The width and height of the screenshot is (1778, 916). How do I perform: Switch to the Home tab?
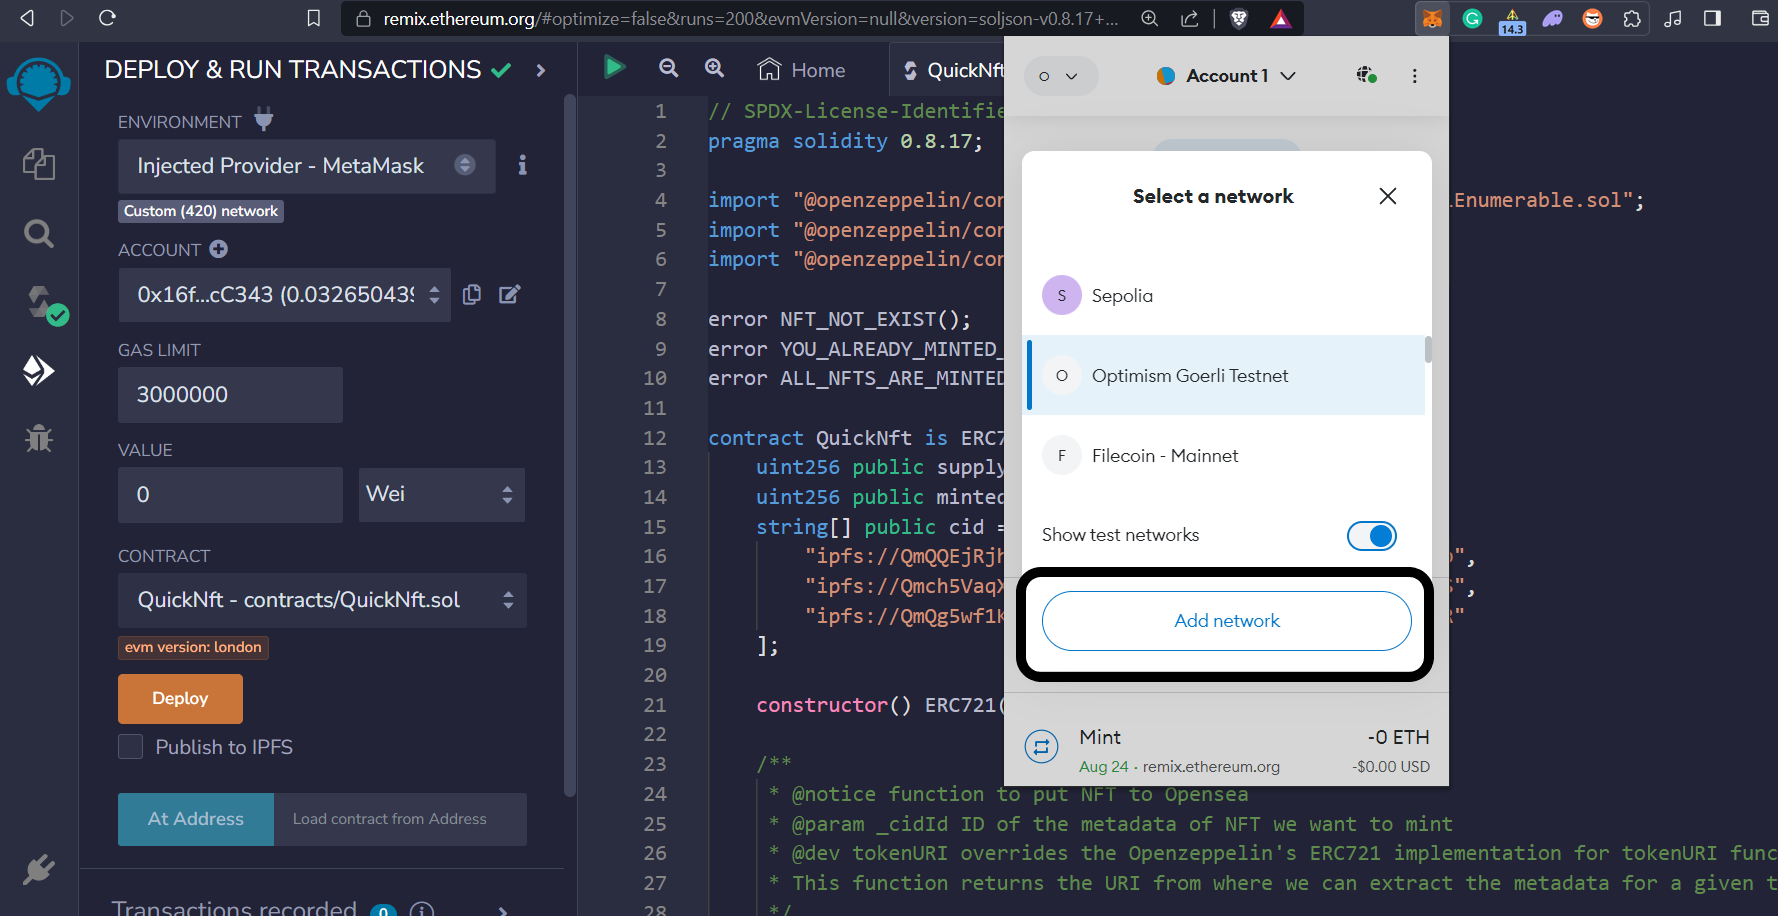pos(802,70)
